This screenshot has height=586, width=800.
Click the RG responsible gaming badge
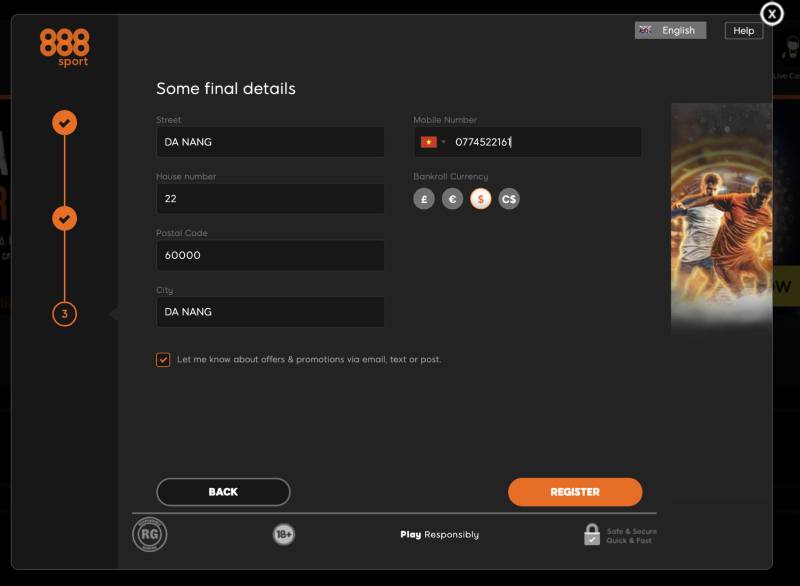150,534
